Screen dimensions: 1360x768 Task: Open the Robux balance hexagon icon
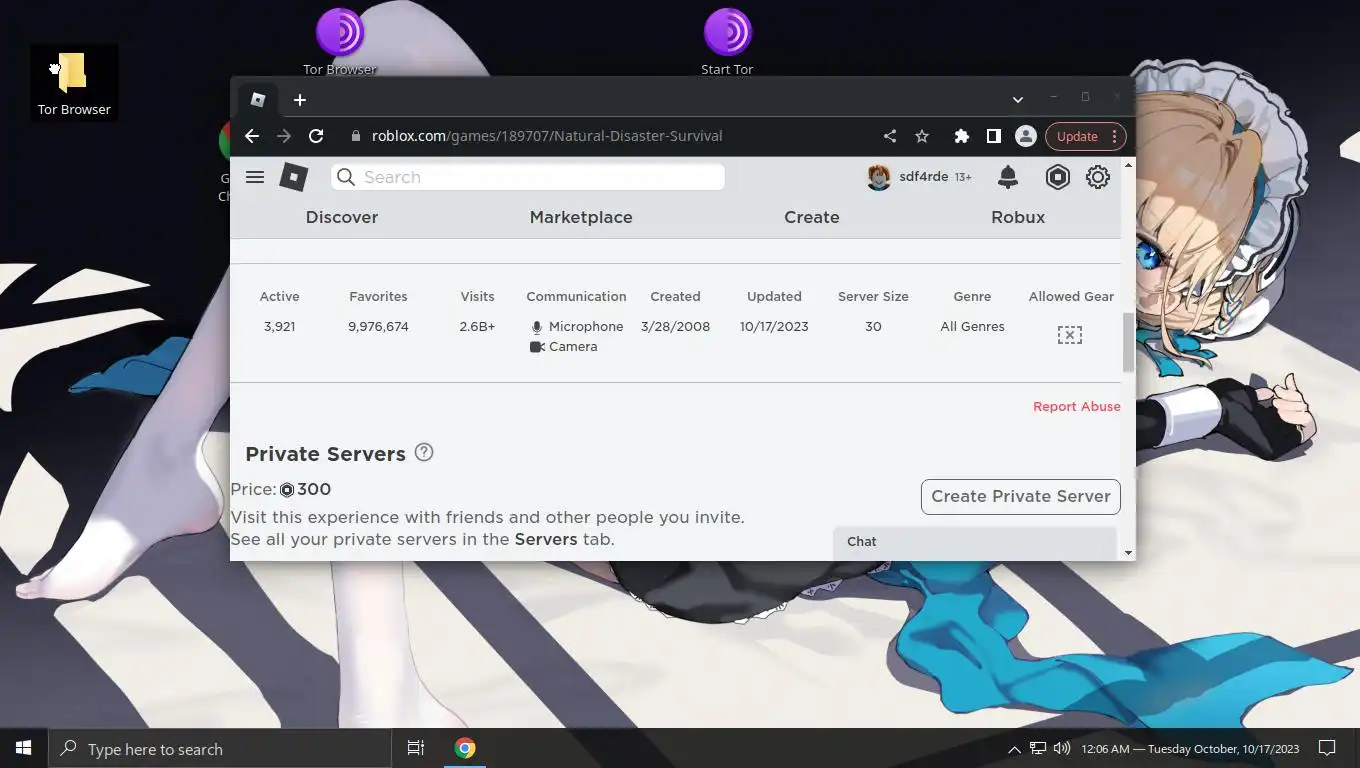tap(1058, 177)
